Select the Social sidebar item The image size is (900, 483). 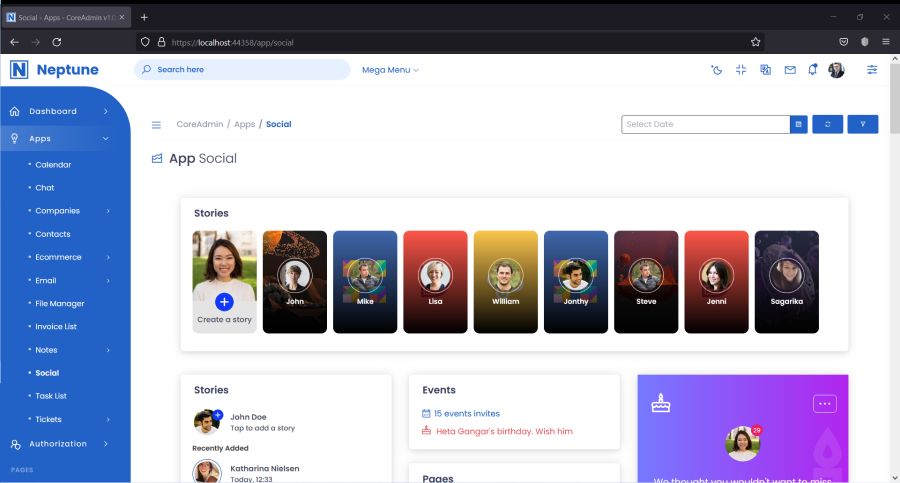pos(47,373)
